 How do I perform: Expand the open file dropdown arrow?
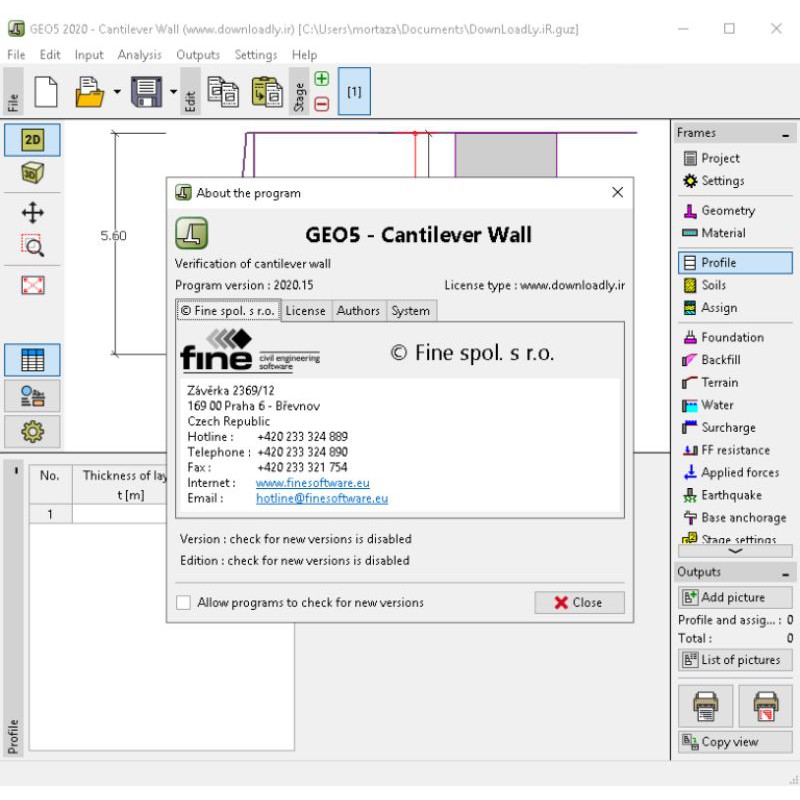point(117,92)
